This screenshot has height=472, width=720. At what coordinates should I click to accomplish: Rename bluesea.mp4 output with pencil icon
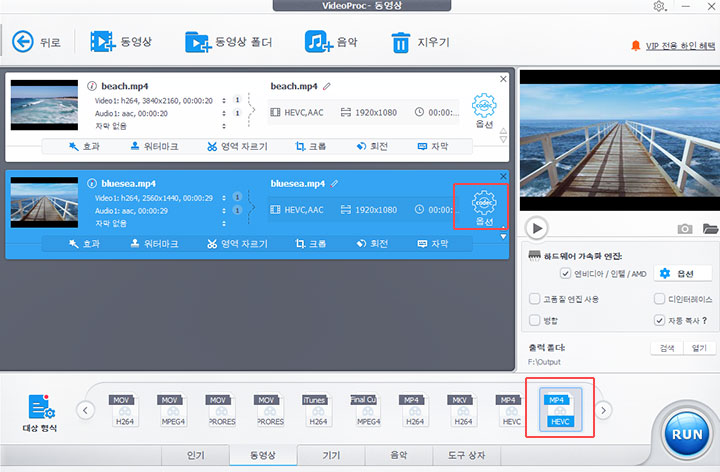click(x=334, y=183)
